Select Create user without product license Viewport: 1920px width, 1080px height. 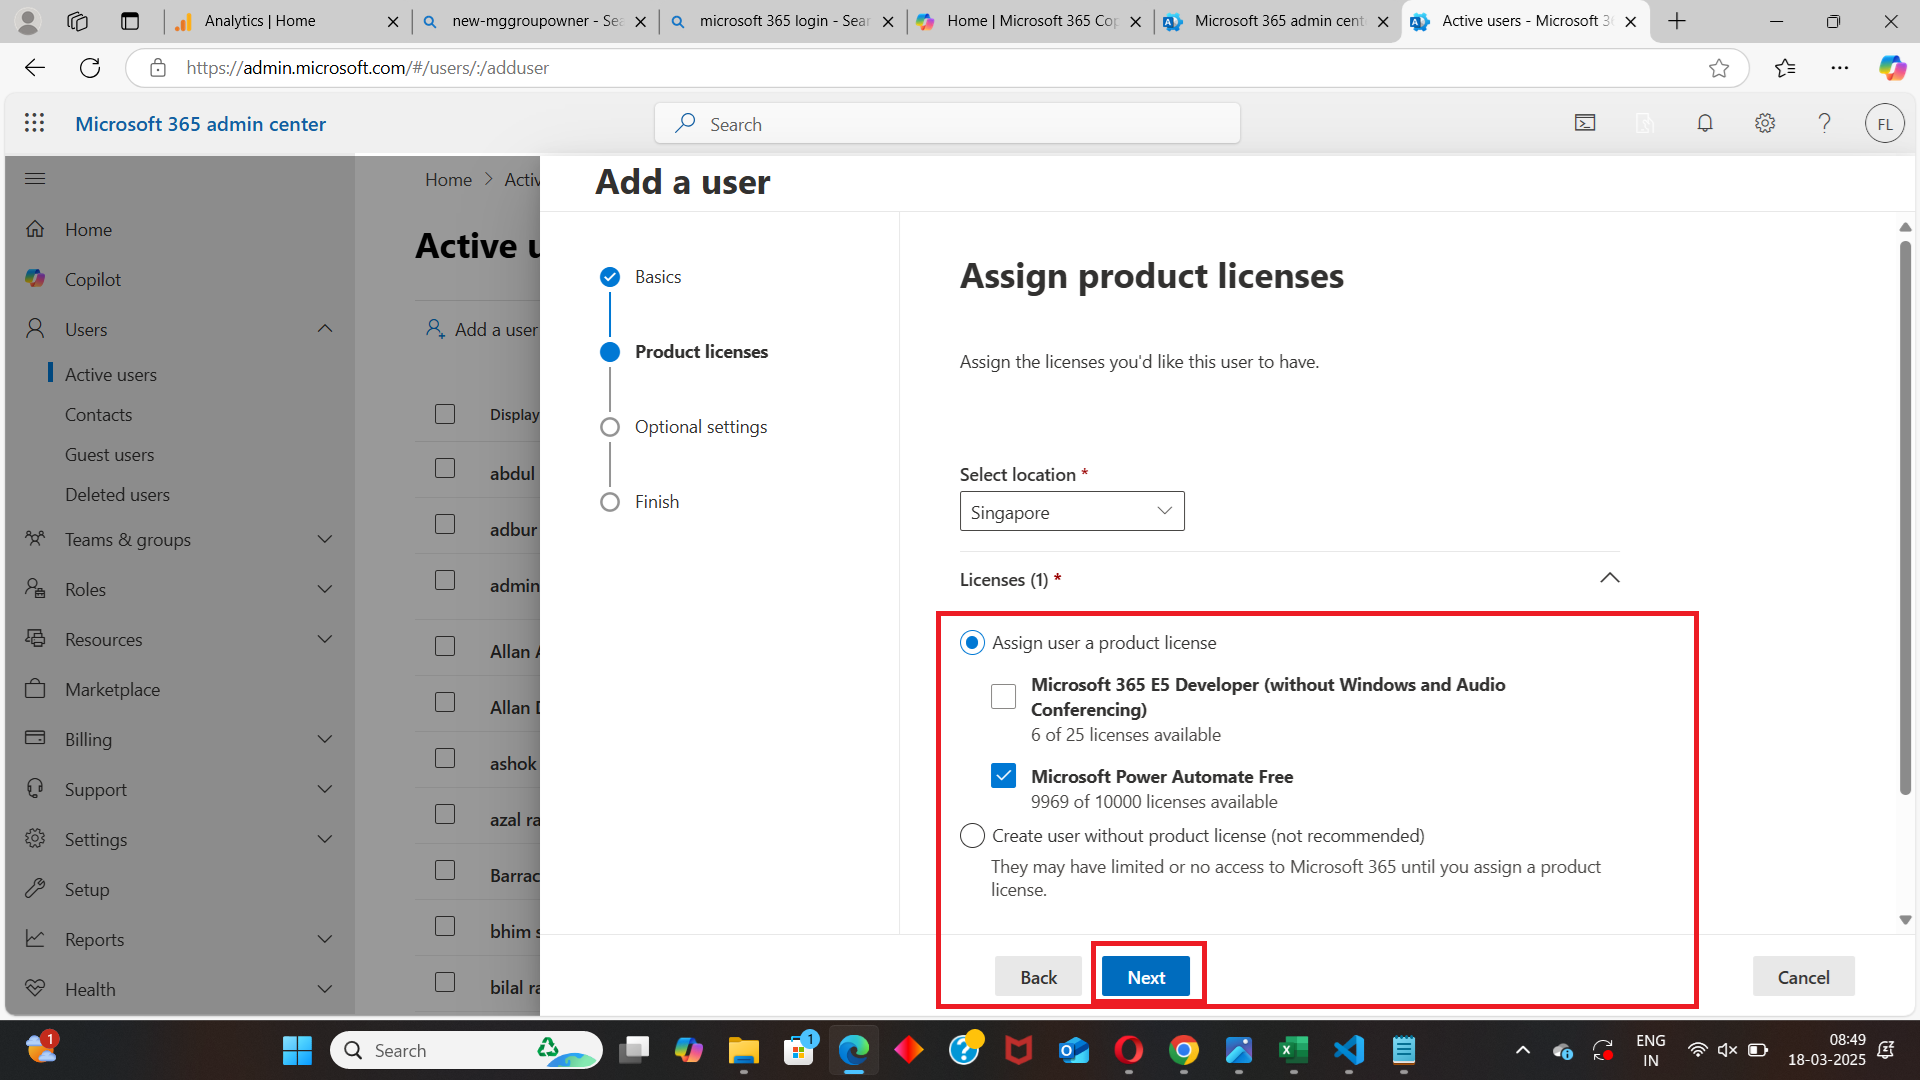972,835
